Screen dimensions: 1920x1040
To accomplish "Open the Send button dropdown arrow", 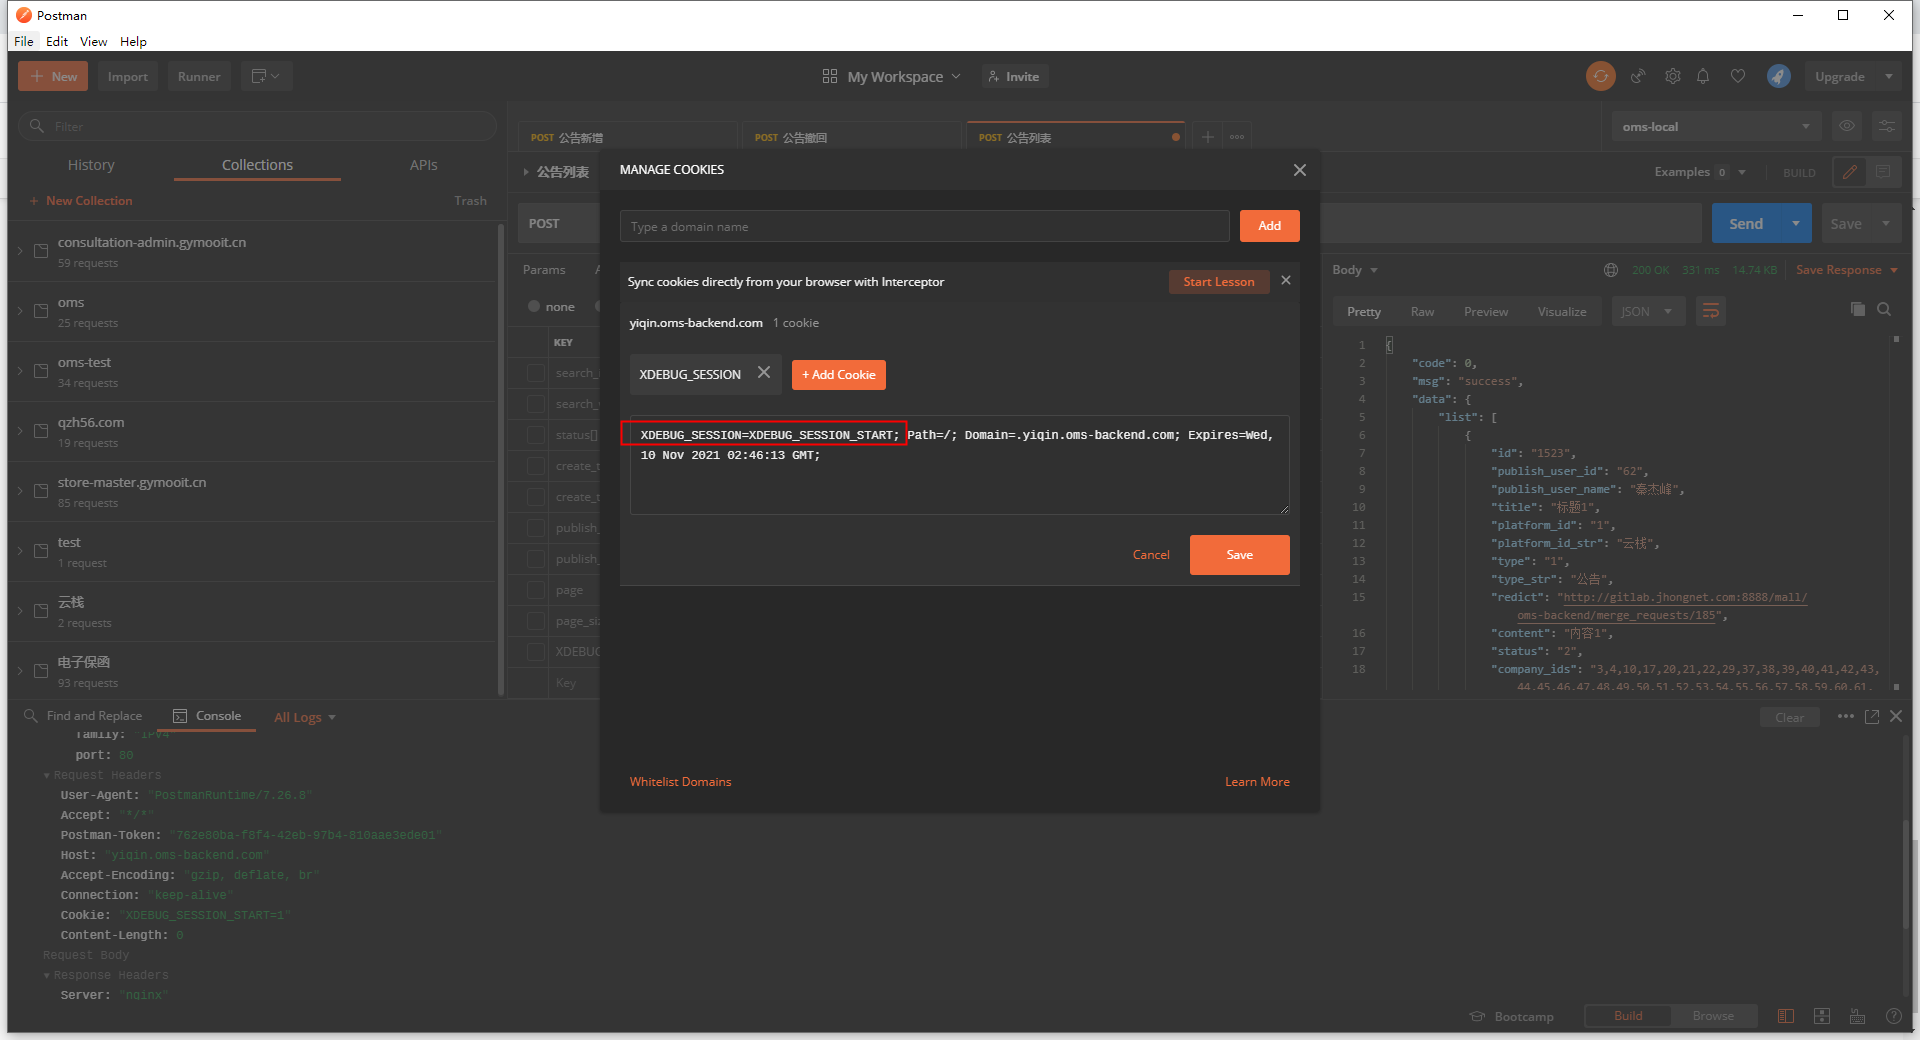I will 1796,224.
